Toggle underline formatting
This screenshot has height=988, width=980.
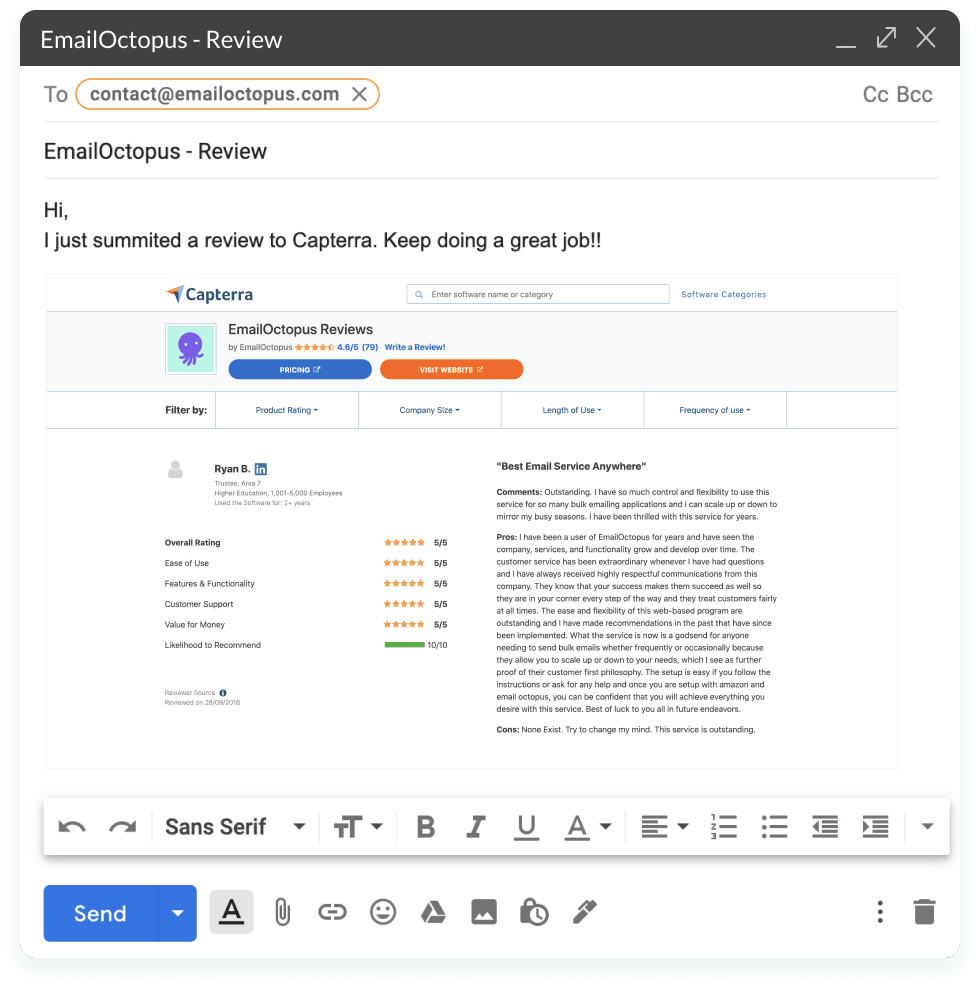tap(526, 827)
